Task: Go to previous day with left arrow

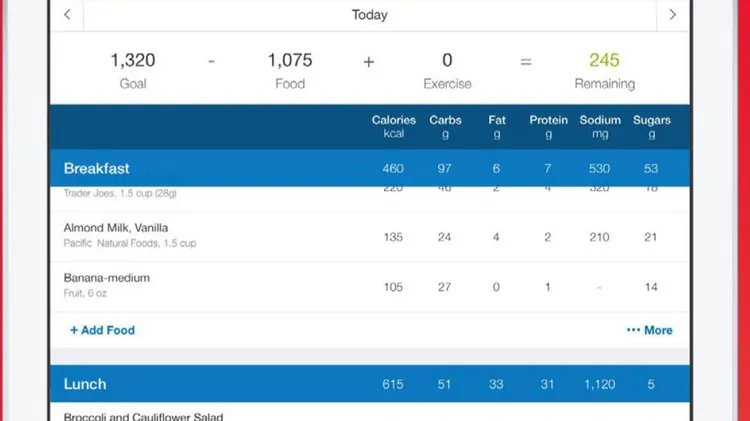Action: [x=67, y=15]
